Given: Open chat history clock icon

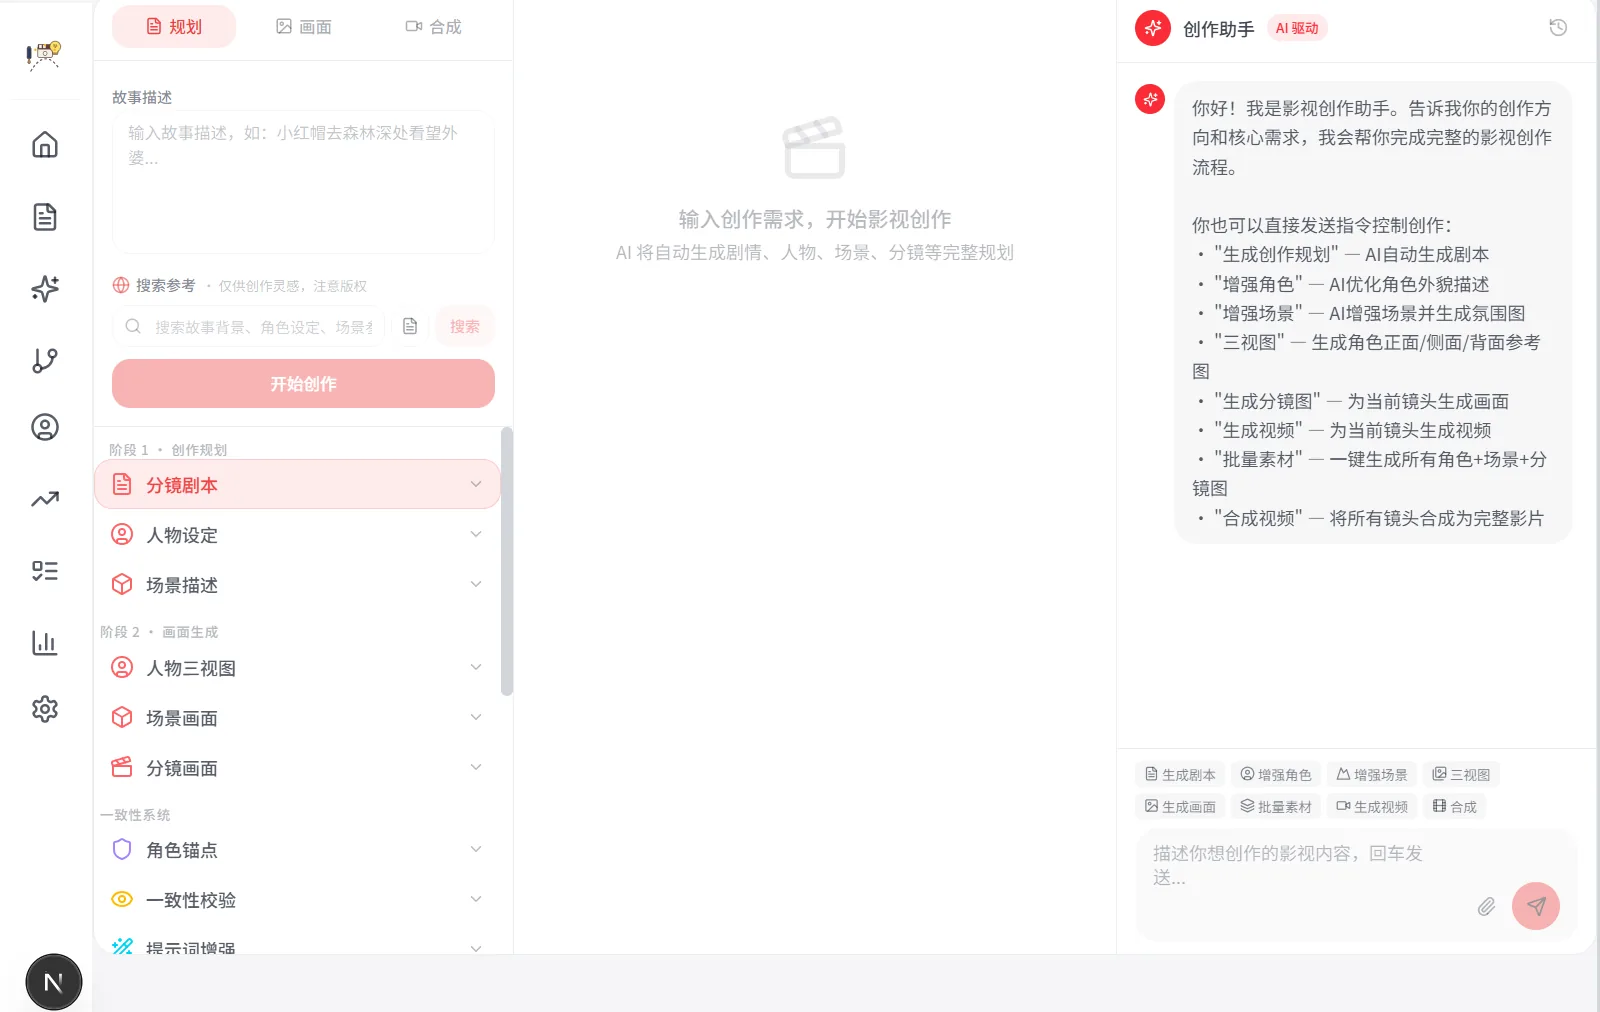Looking at the screenshot, I should (1558, 28).
